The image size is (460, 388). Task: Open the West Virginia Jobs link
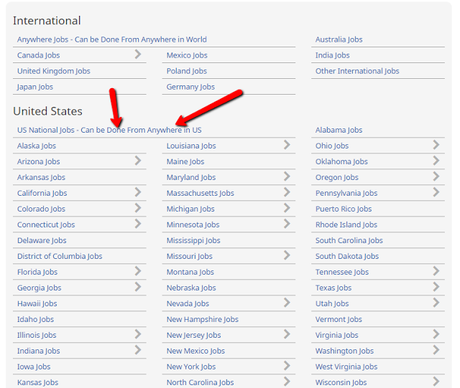pos(346,367)
